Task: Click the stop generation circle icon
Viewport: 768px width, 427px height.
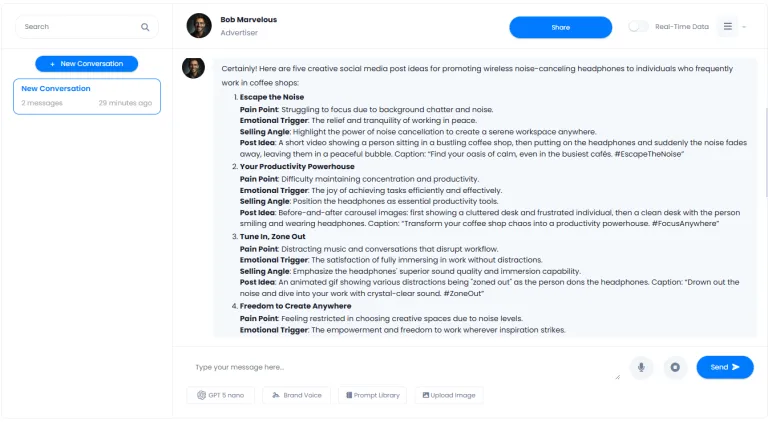Action: (675, 367)
